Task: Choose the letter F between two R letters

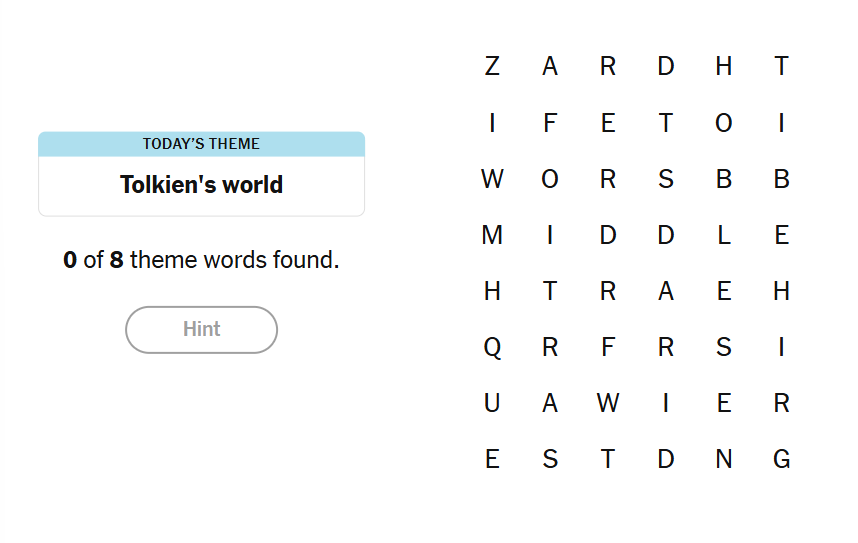Action: point(608,347)
